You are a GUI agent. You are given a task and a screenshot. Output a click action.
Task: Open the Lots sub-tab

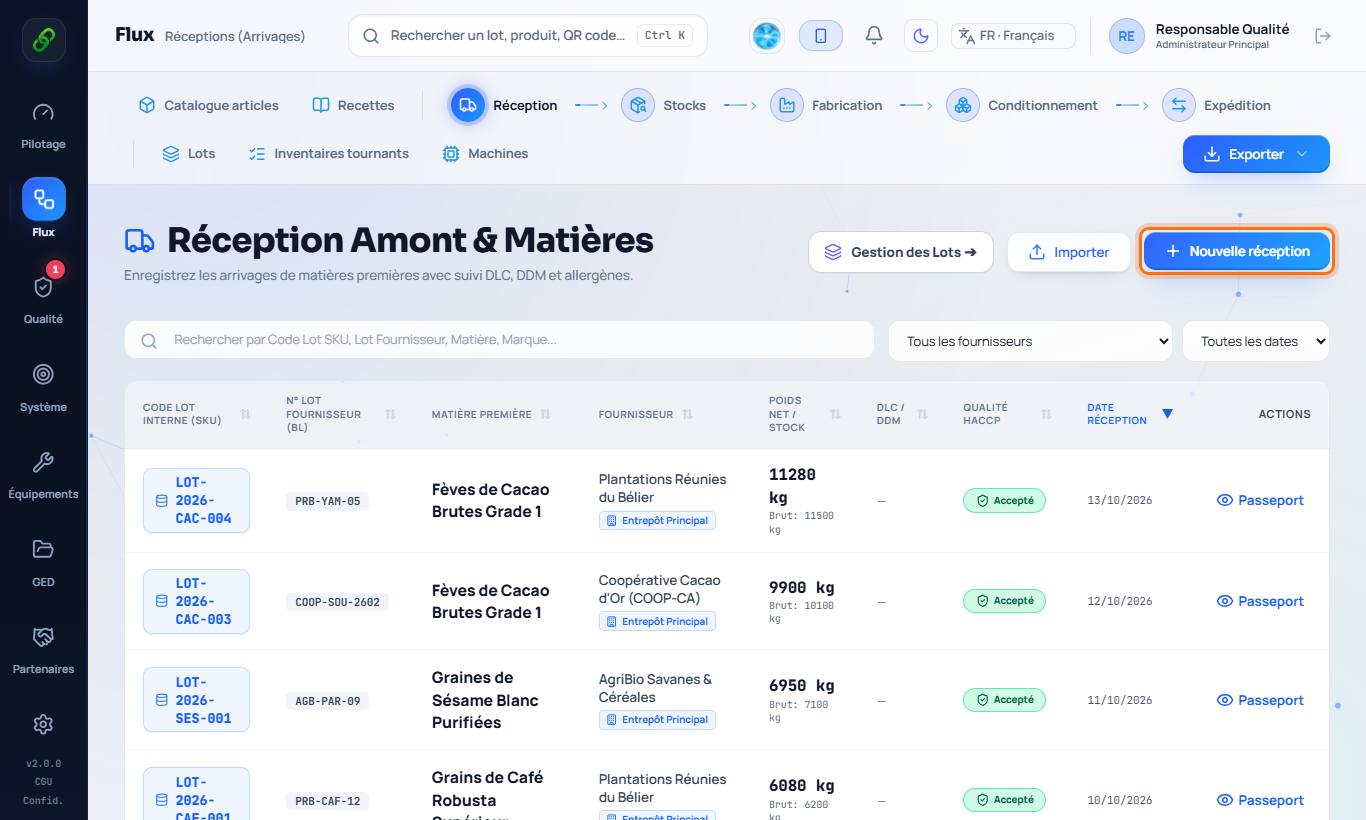[188, 154]
